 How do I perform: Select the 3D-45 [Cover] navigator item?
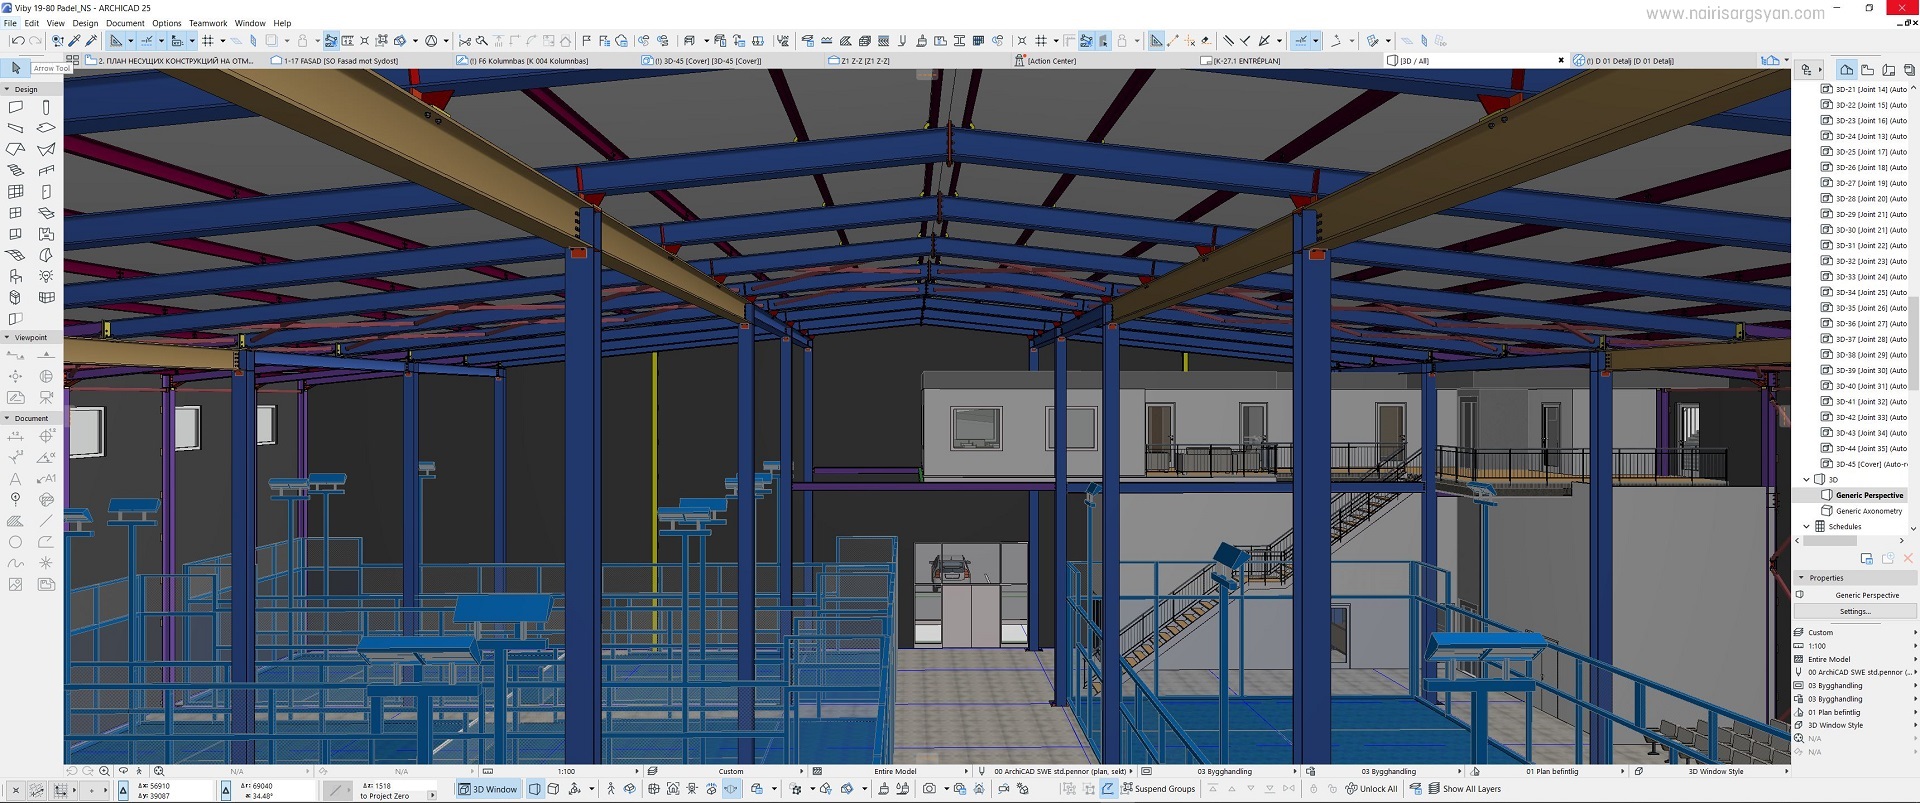pyautogui.click(x=1864, y=464)
